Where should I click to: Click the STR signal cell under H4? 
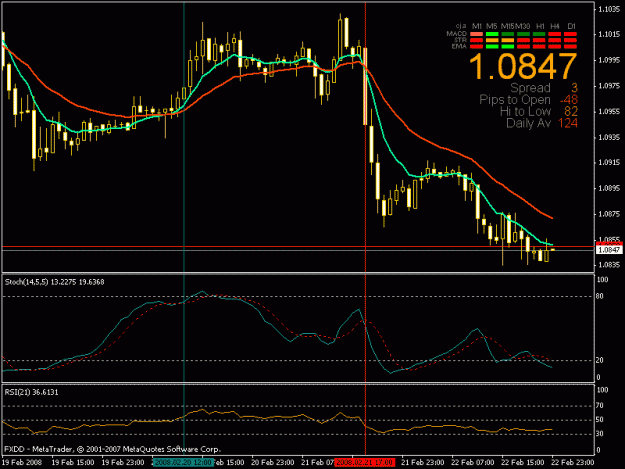point(554,40)
